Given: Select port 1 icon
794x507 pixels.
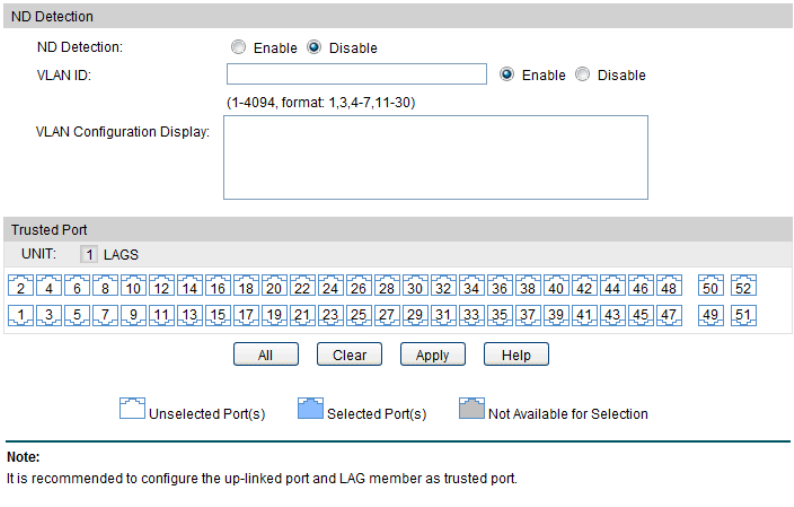Looking at the screenshot, I should click(21, 315).
